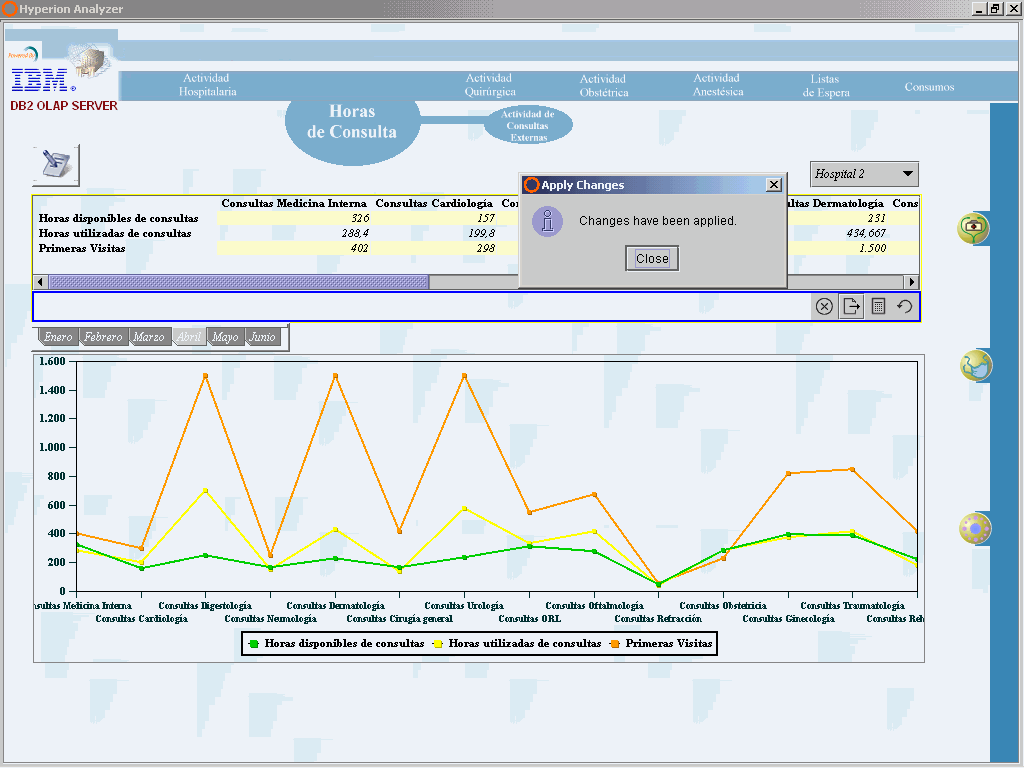Switch to the Enero month tab
Viewport: 1024px width, 768px height.
(x=58, y=338)
